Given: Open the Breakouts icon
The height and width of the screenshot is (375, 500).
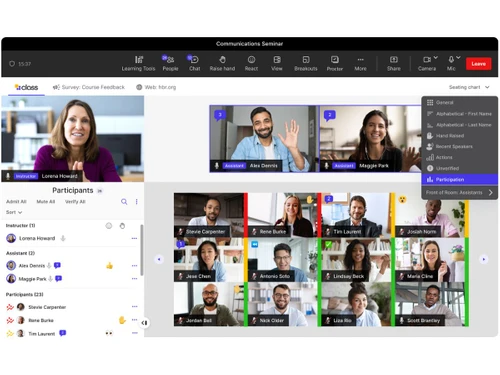Looking at the screenshot, I should coord(306,63).
